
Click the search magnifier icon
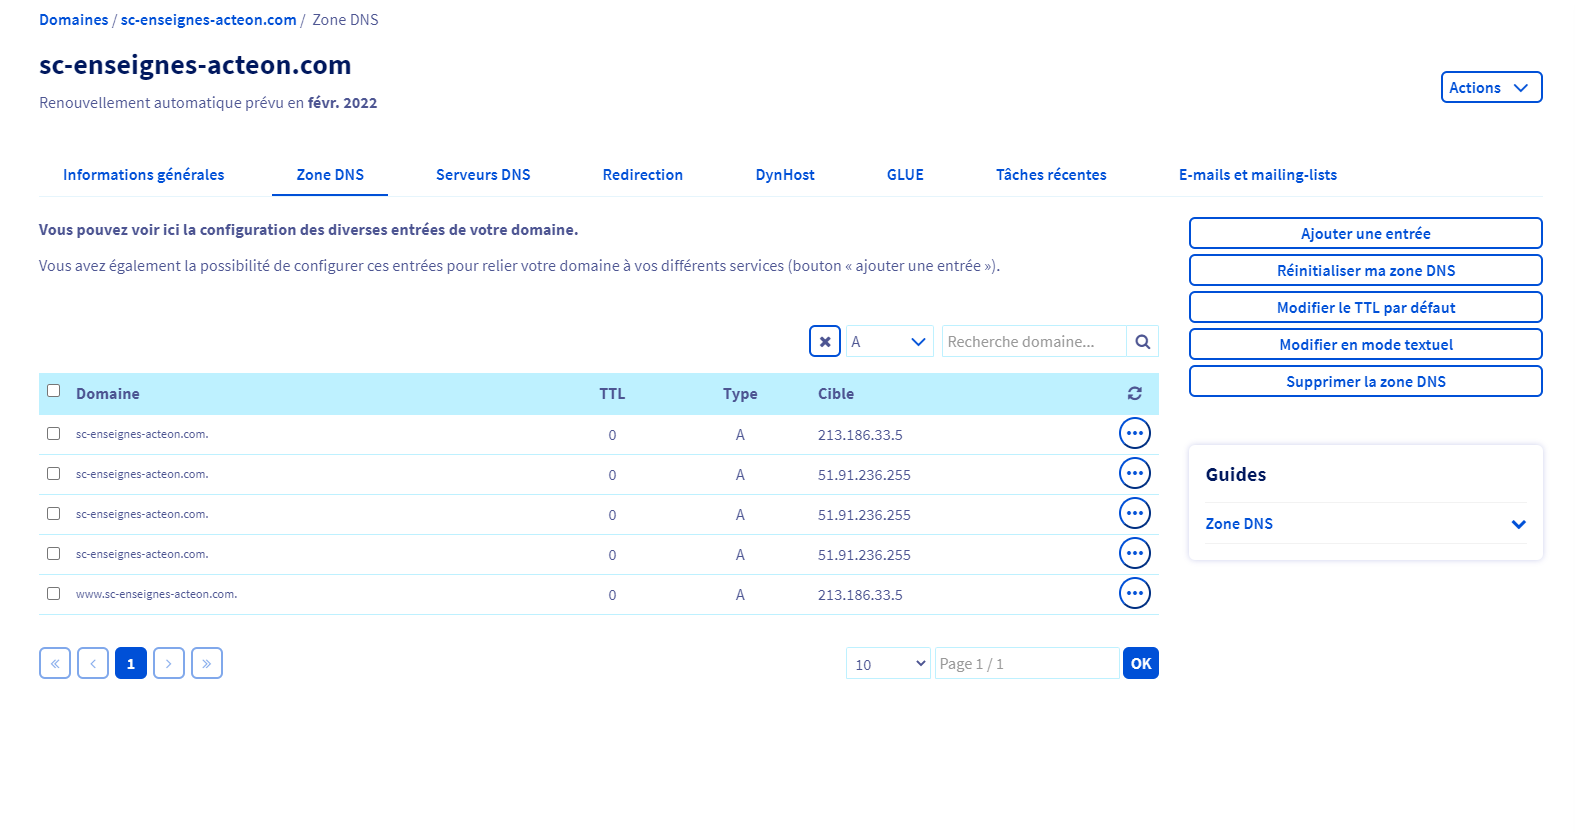click(1142, 341)
